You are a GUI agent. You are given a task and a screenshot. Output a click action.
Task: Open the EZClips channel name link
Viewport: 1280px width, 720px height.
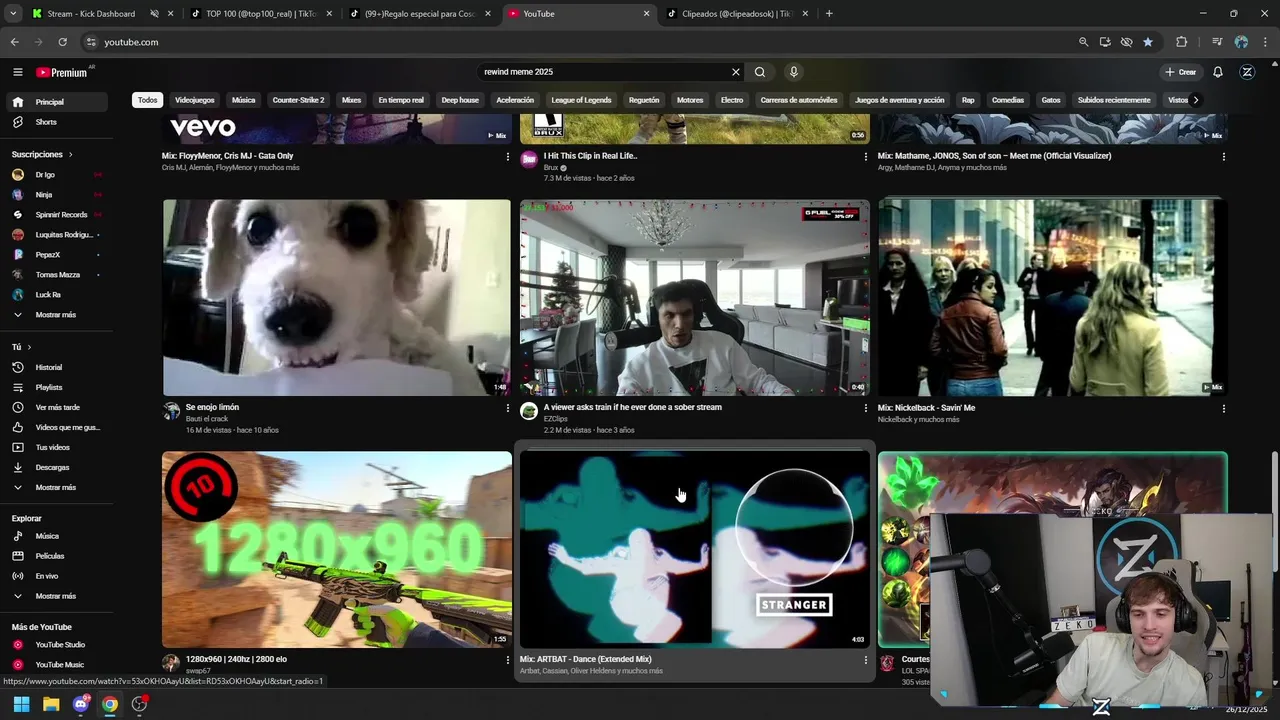555,419
